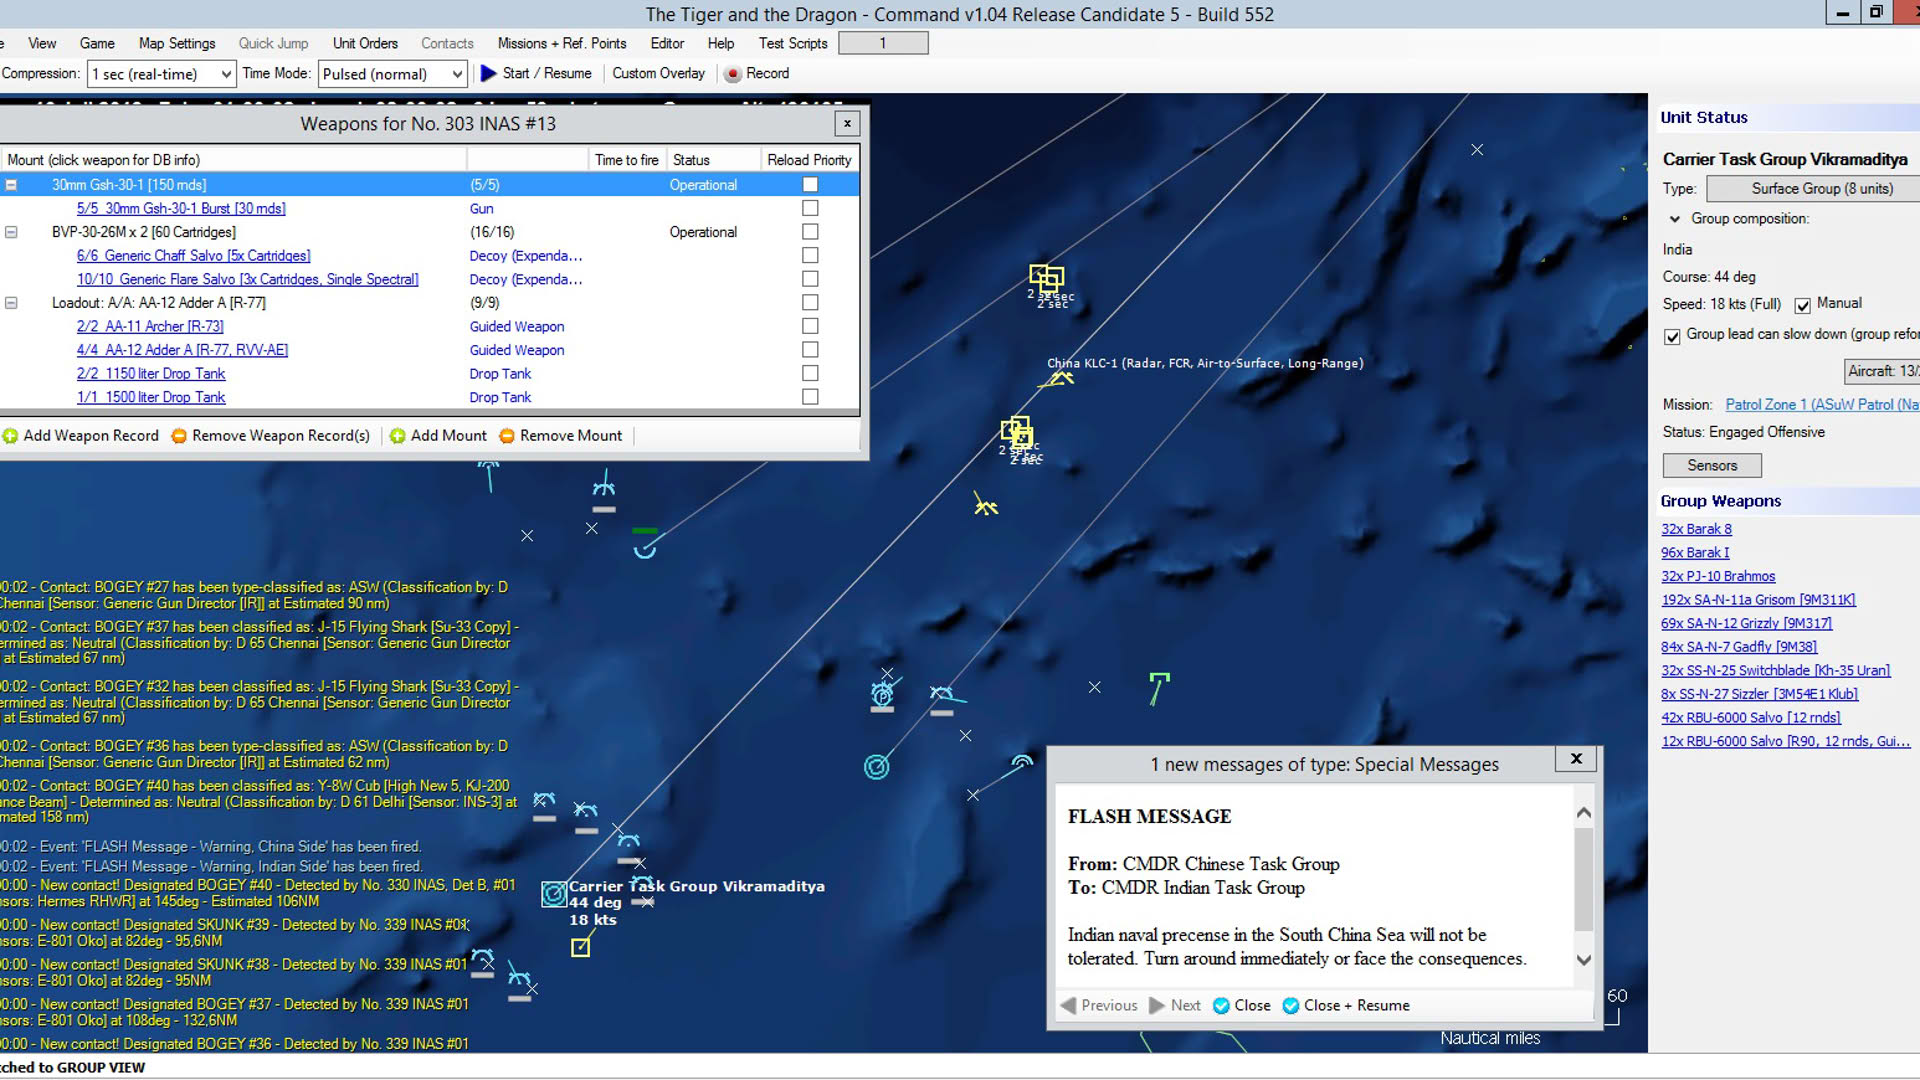Screen dimensions: 1920x1080
Task: Click the Remove Weapon Record(s) orange icon
Action: pos(179,436)
